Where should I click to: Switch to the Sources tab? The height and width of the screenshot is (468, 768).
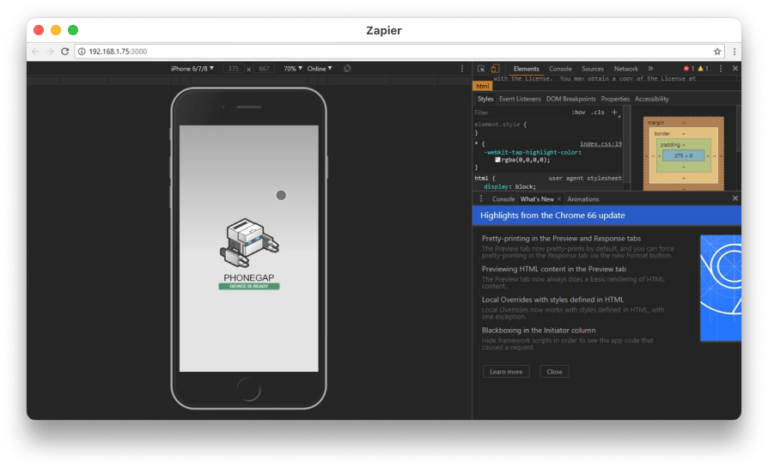593,69
